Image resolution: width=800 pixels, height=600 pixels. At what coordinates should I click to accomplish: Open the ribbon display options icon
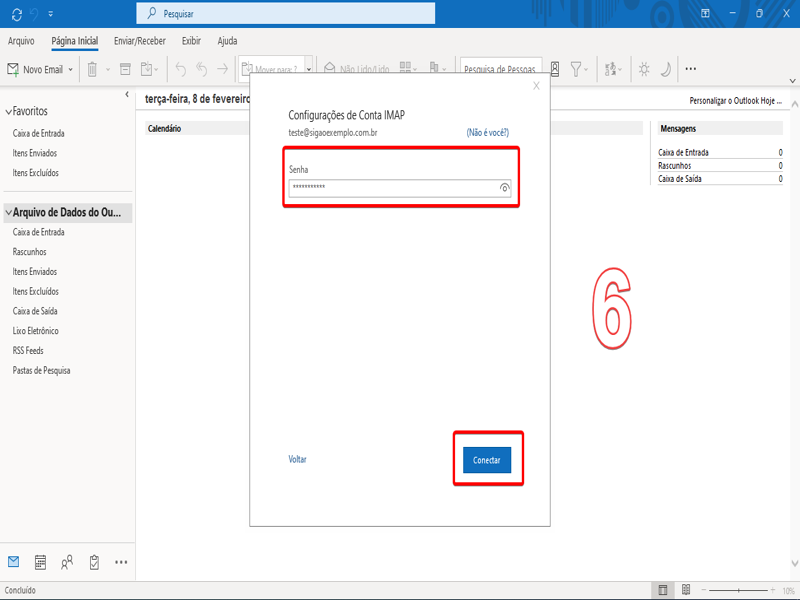point(705,13)
